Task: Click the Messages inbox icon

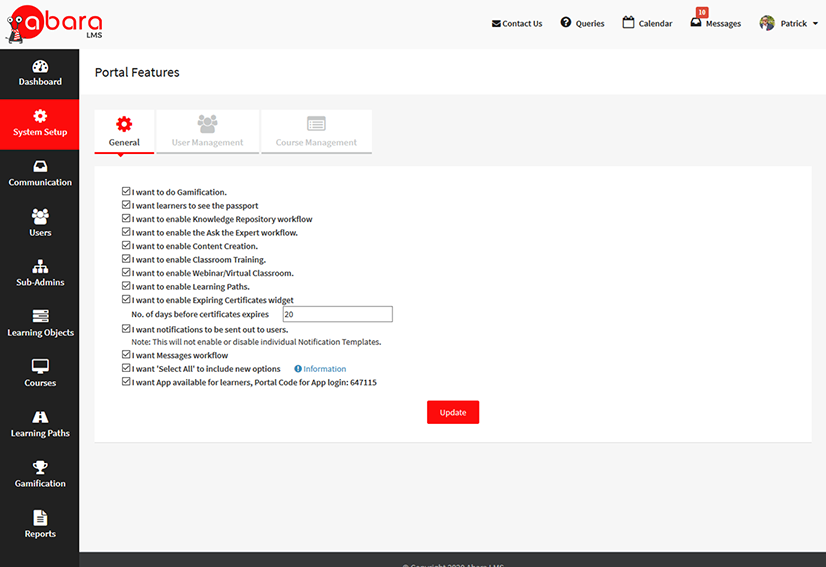Action: tap(696, 22)
